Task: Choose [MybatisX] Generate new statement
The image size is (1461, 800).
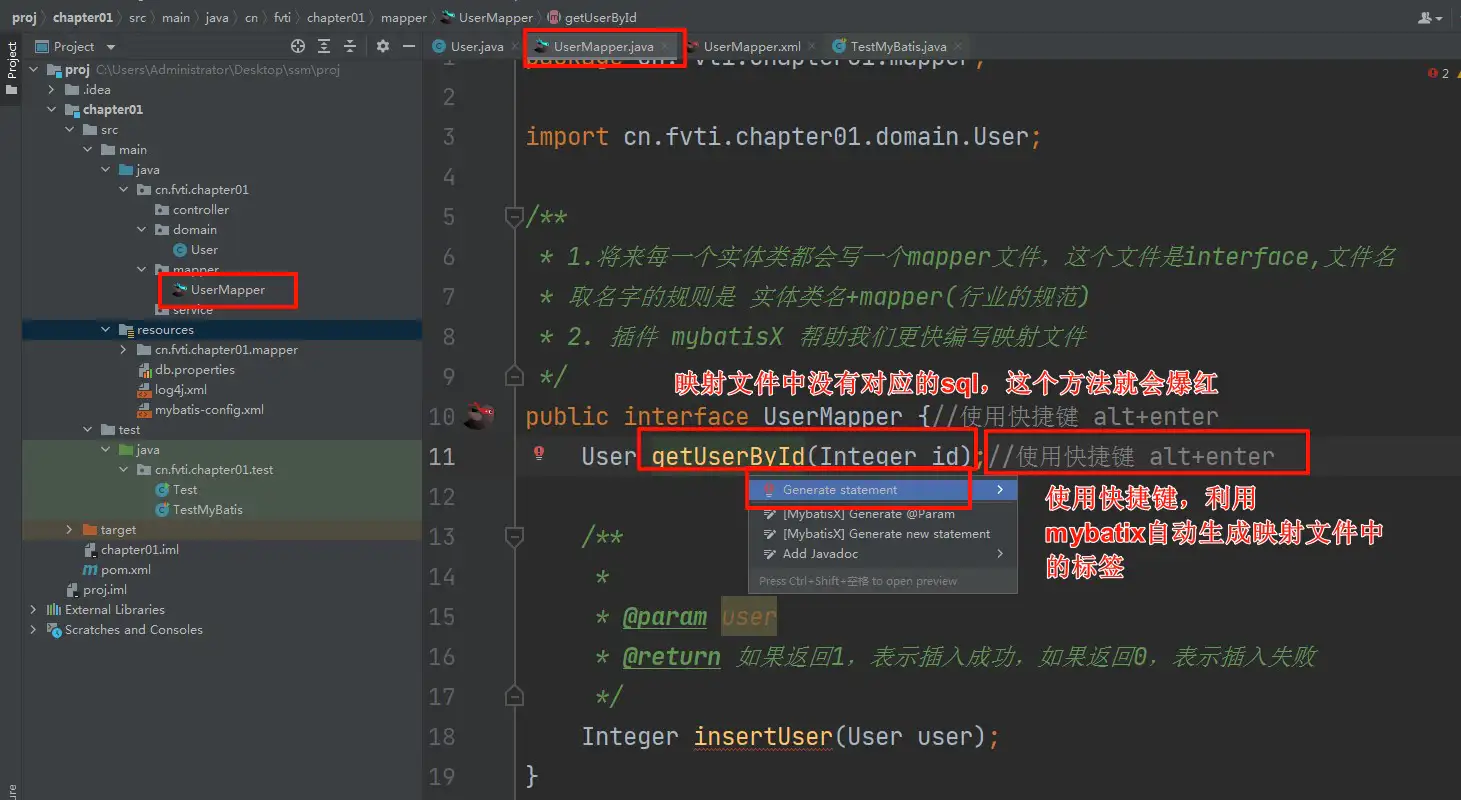Action: coord(882,534)
